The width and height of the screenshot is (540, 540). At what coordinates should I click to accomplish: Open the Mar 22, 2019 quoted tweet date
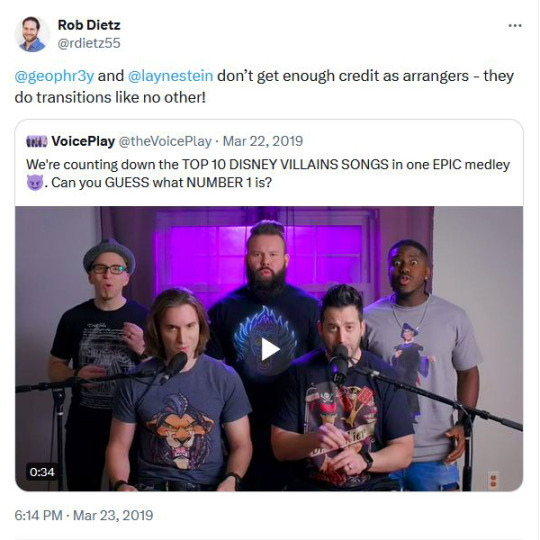pyautogui.click(x=263, y=141)
